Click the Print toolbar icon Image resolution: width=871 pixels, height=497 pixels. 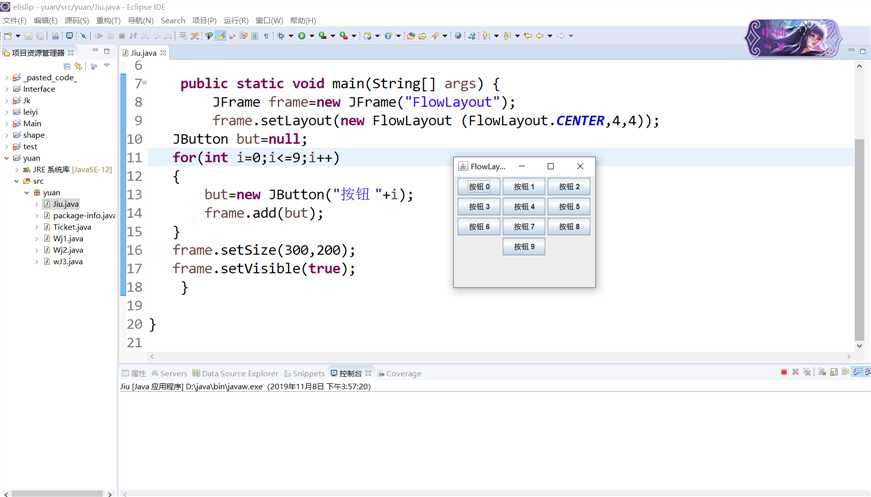(55, 36)
